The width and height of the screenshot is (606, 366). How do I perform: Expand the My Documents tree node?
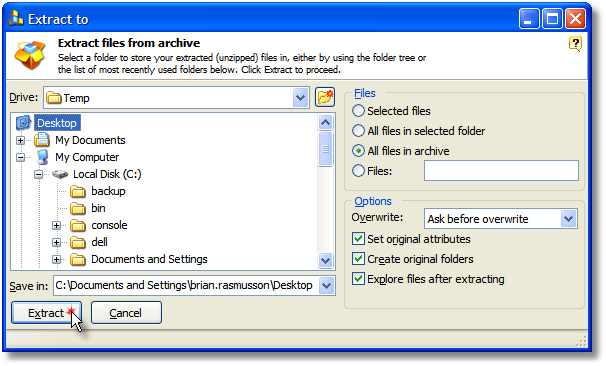pos(20,140)
